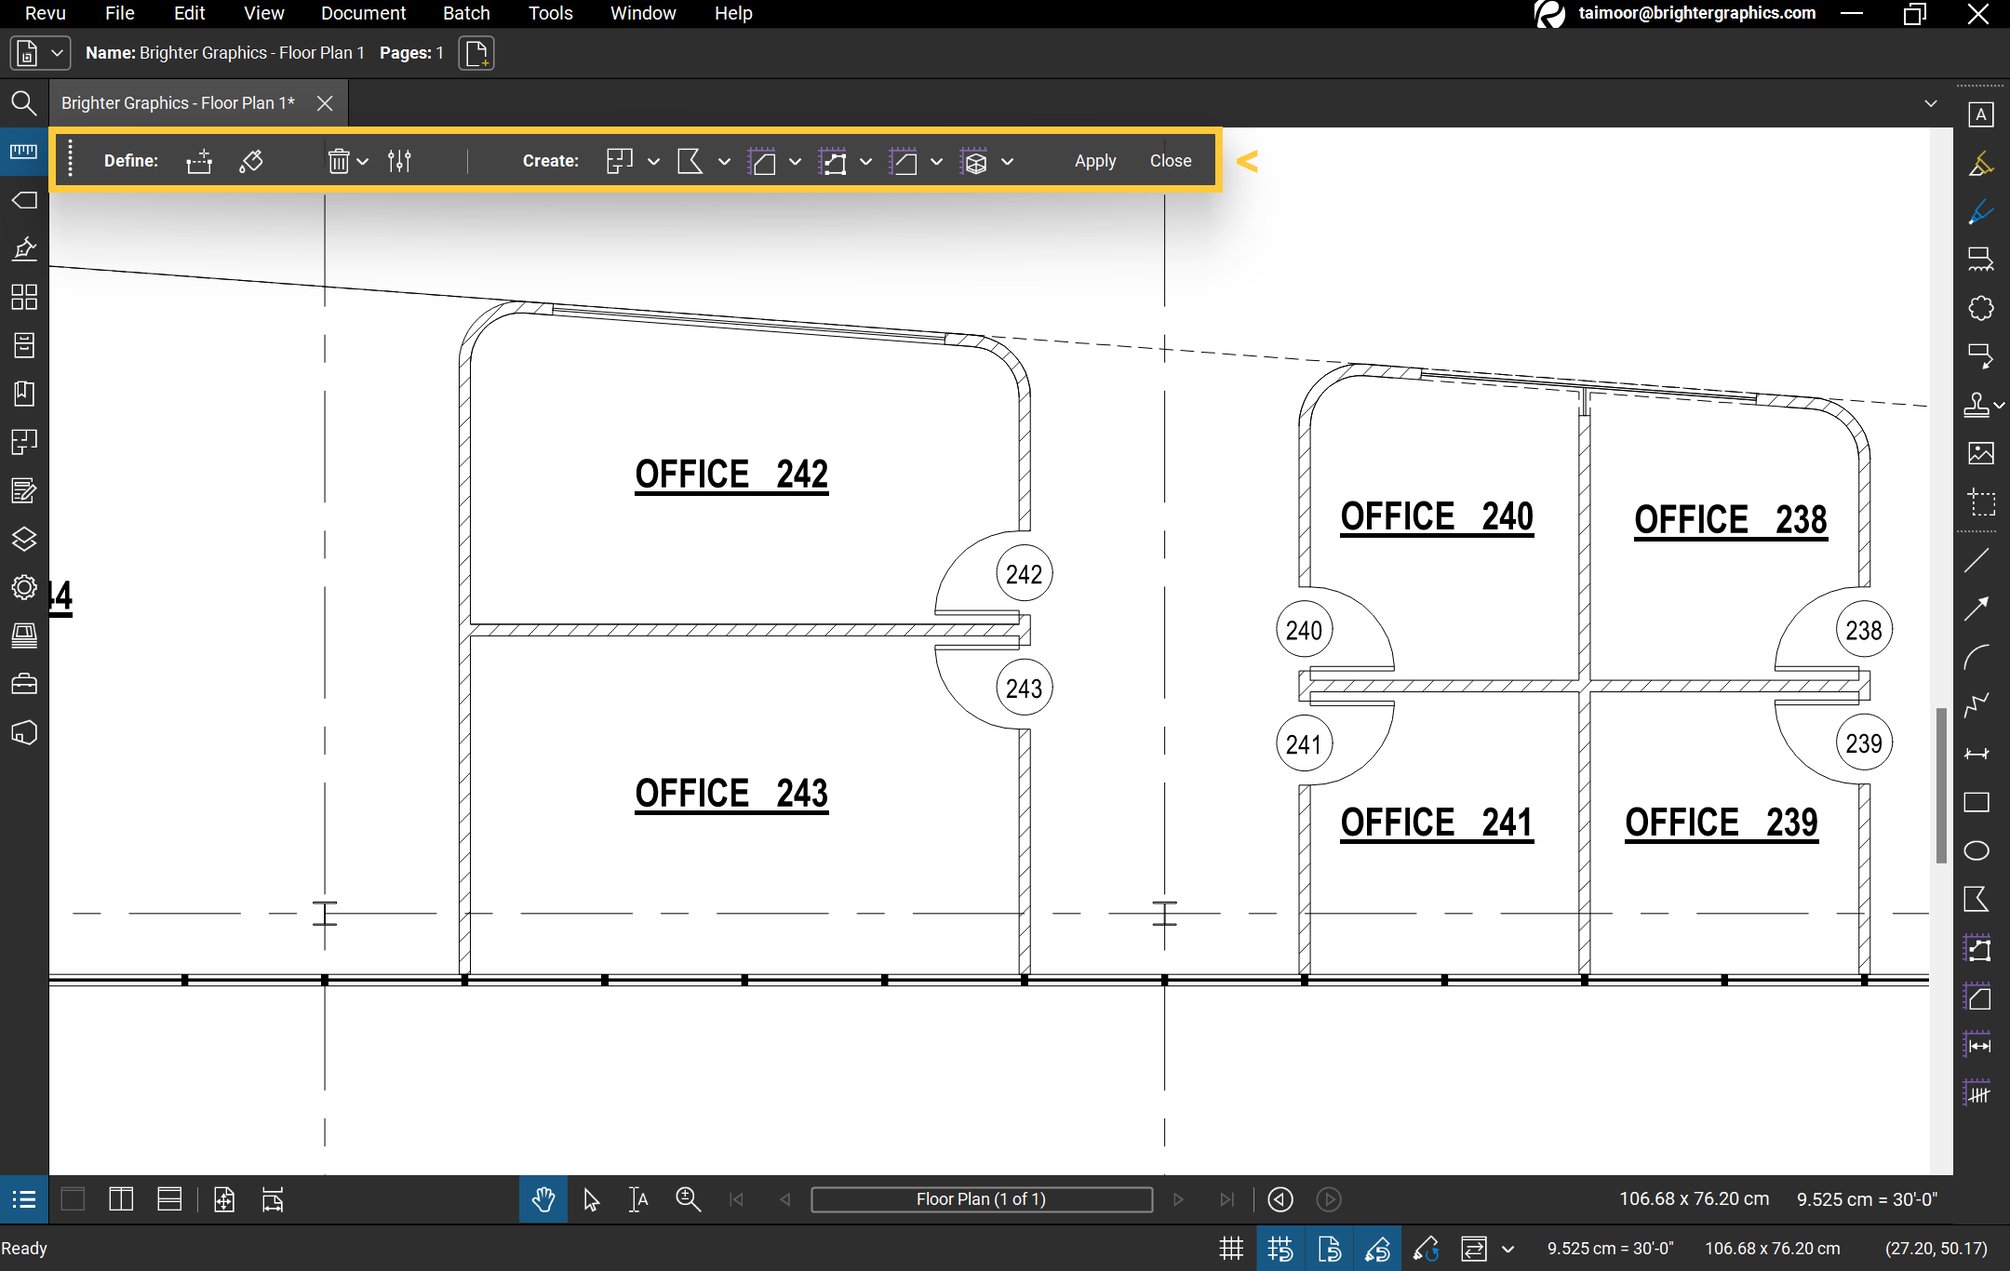Screen dimensions: 2010x1271
Task: Select the Pan tool in the navigation bar
Action: [x=543, y=1199]
